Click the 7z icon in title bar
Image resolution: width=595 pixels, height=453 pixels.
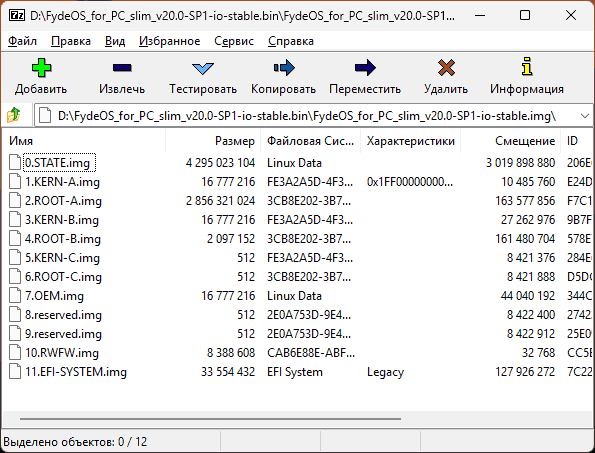(17, 16)
